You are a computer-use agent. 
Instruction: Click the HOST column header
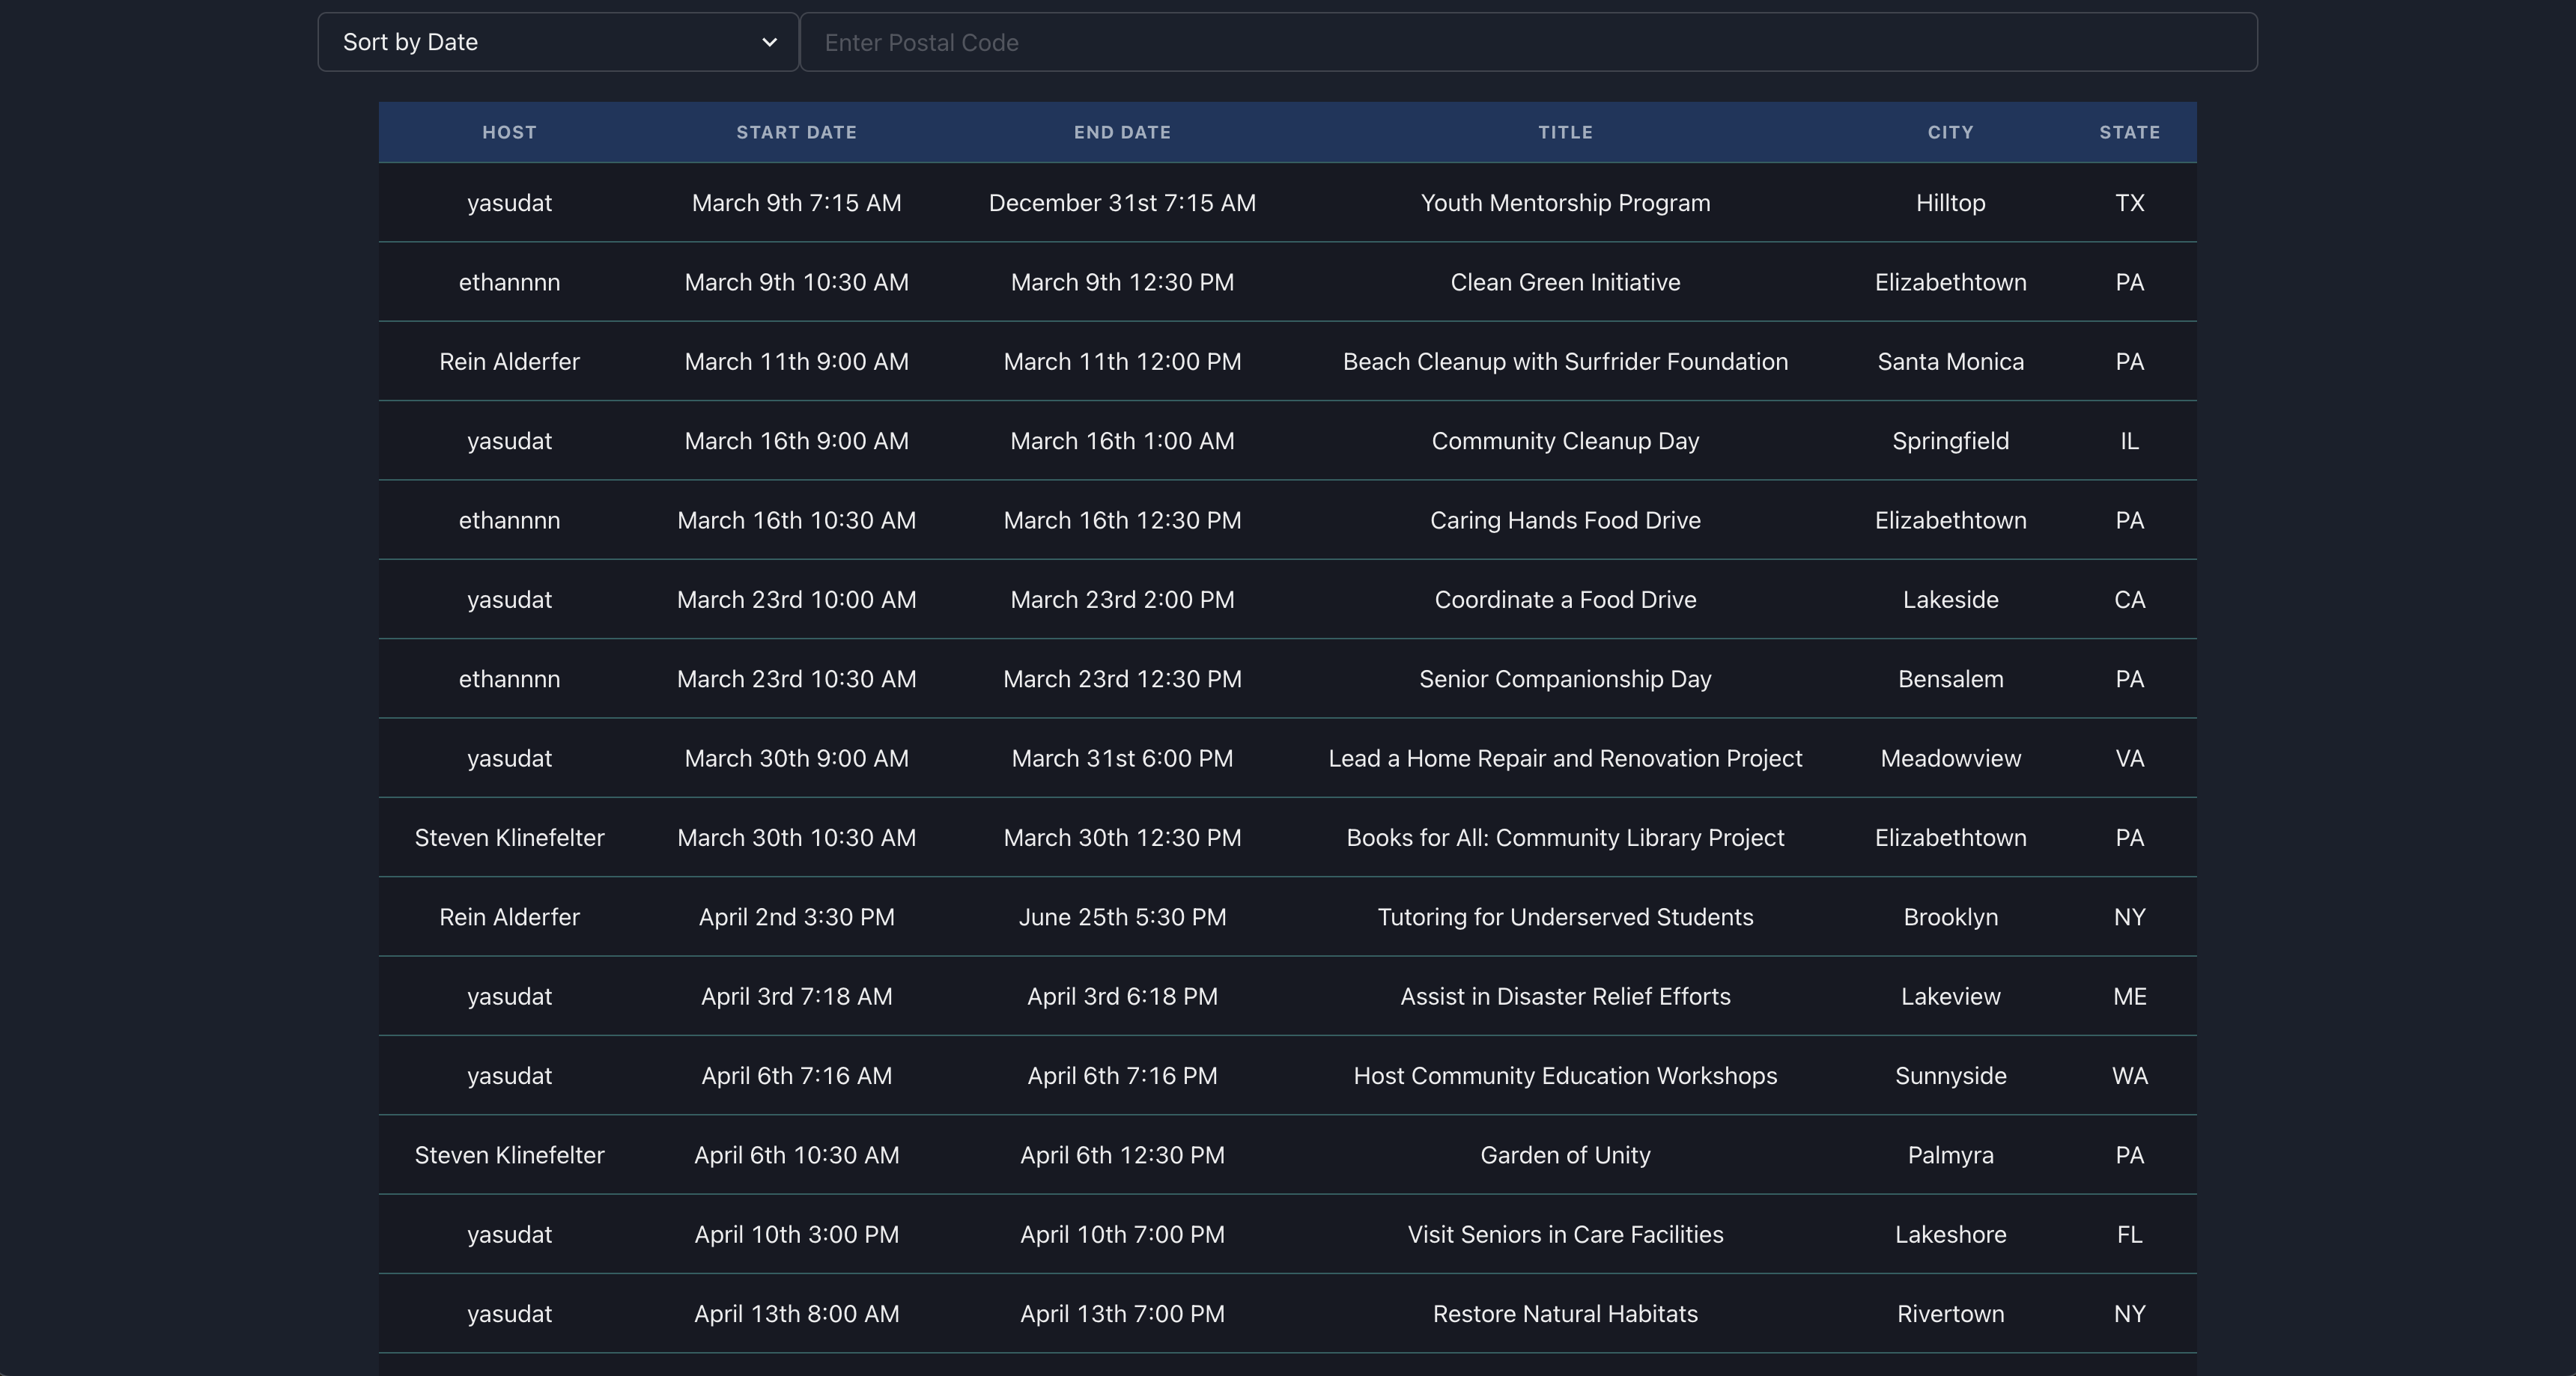click(509, 132)
